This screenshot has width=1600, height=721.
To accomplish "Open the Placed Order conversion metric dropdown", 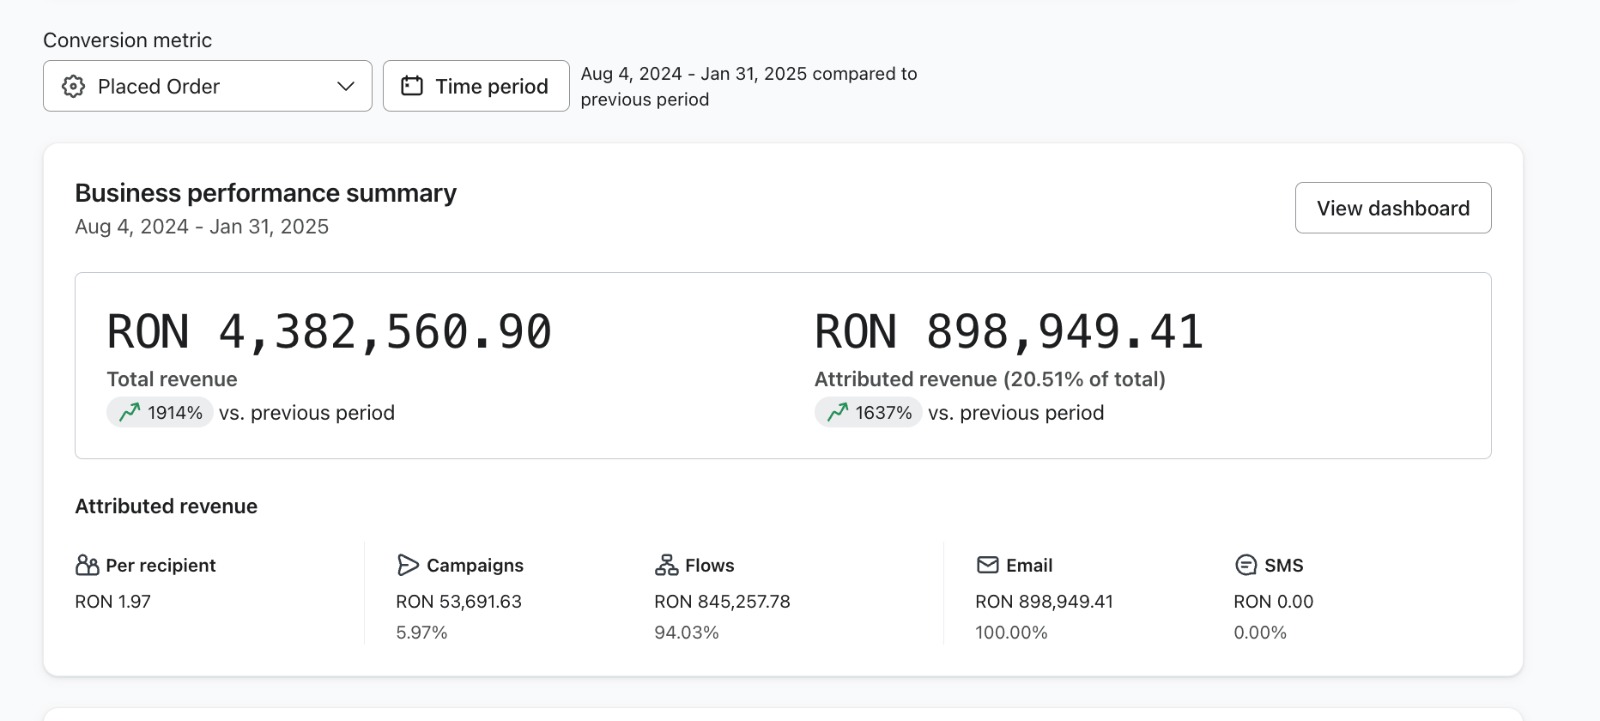I will 208,86.
